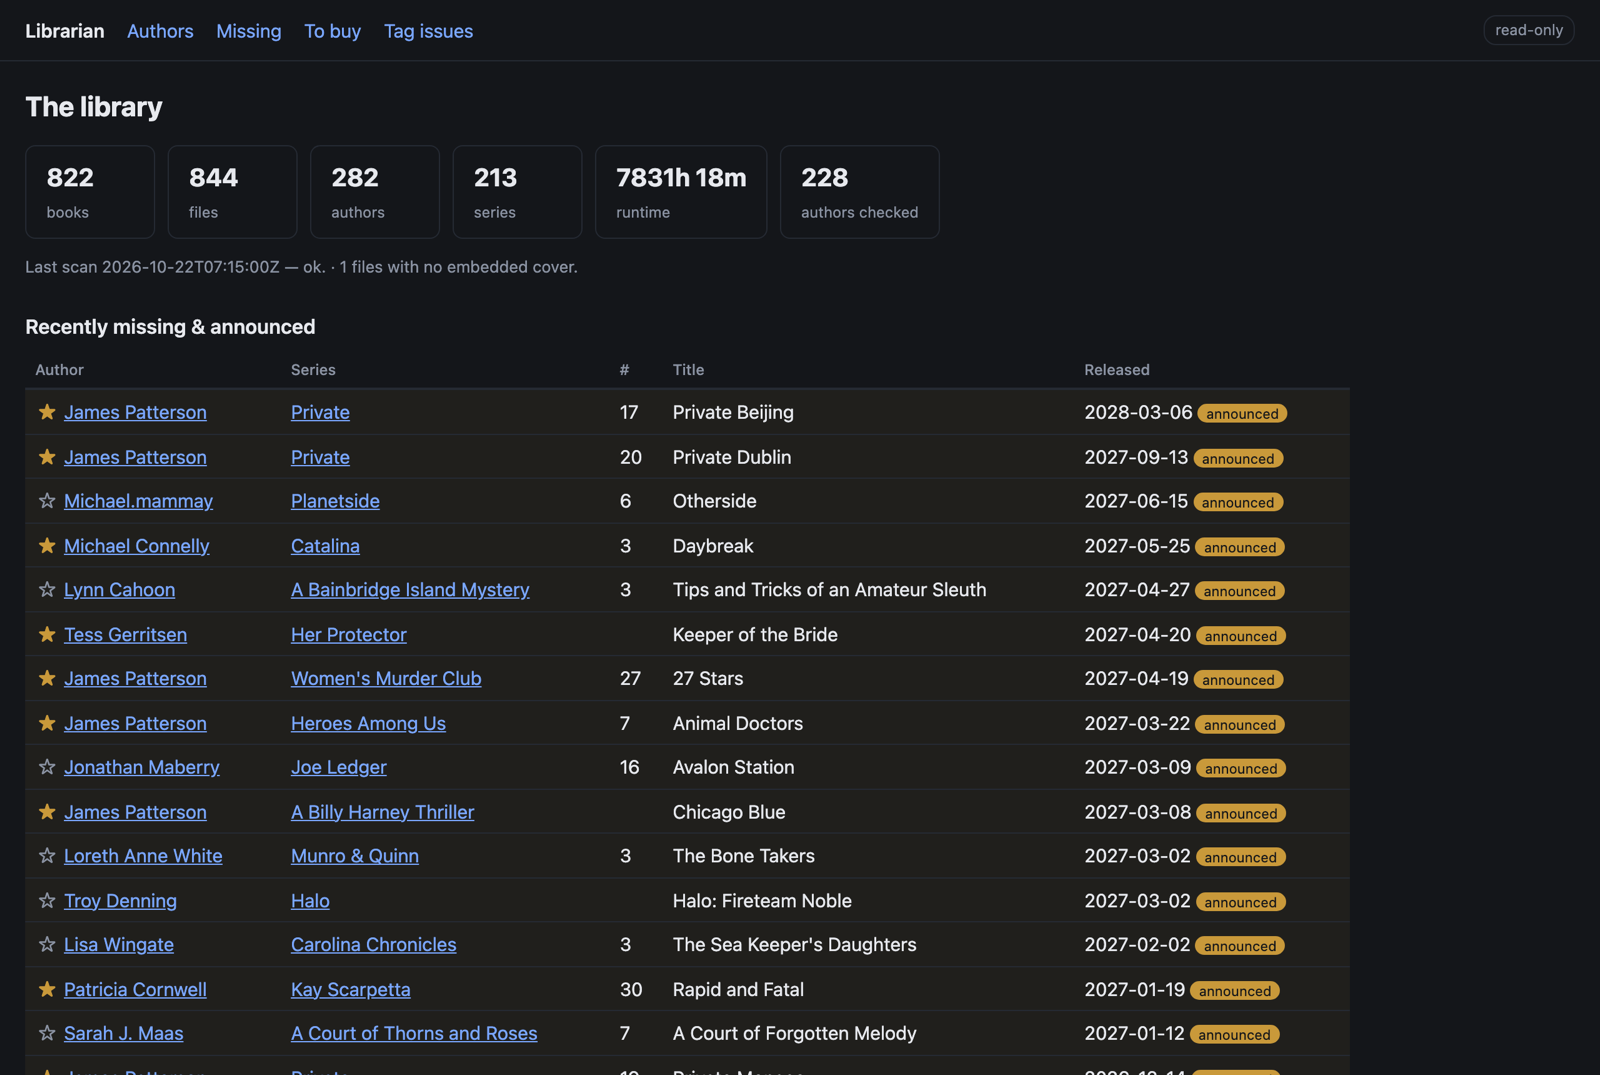Open the Missing page

pos(249,31)
